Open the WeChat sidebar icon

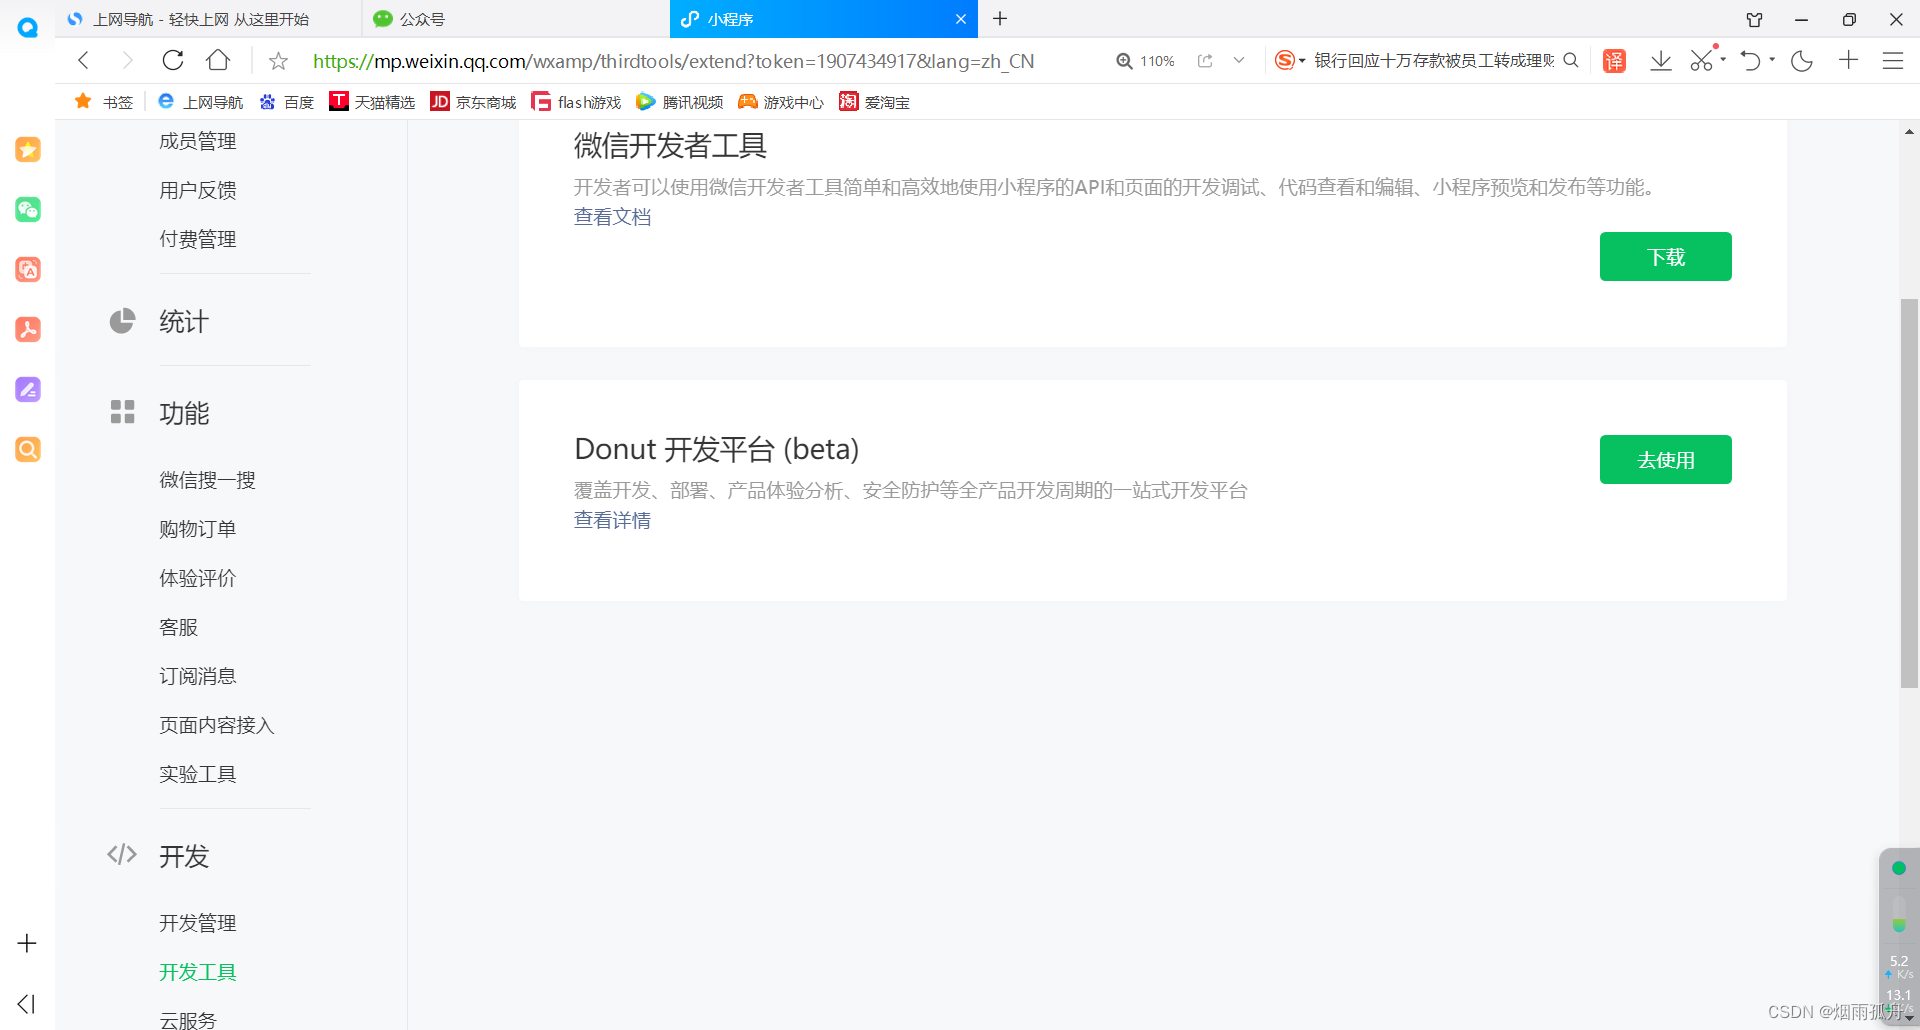point(28,210)
